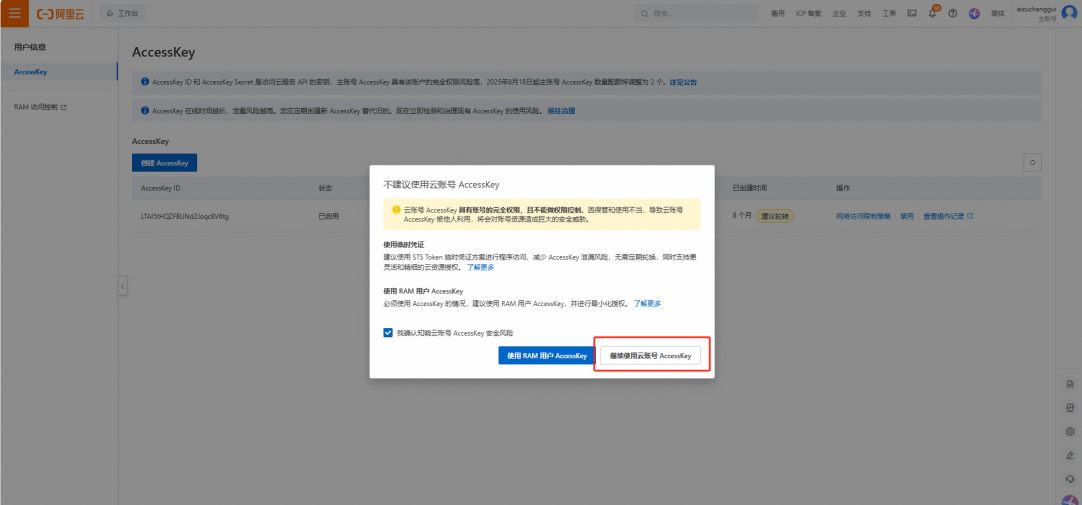Open the notification bell
Image resolution: width=1082 pixels, height=505 pixels.
pos(932,13)
